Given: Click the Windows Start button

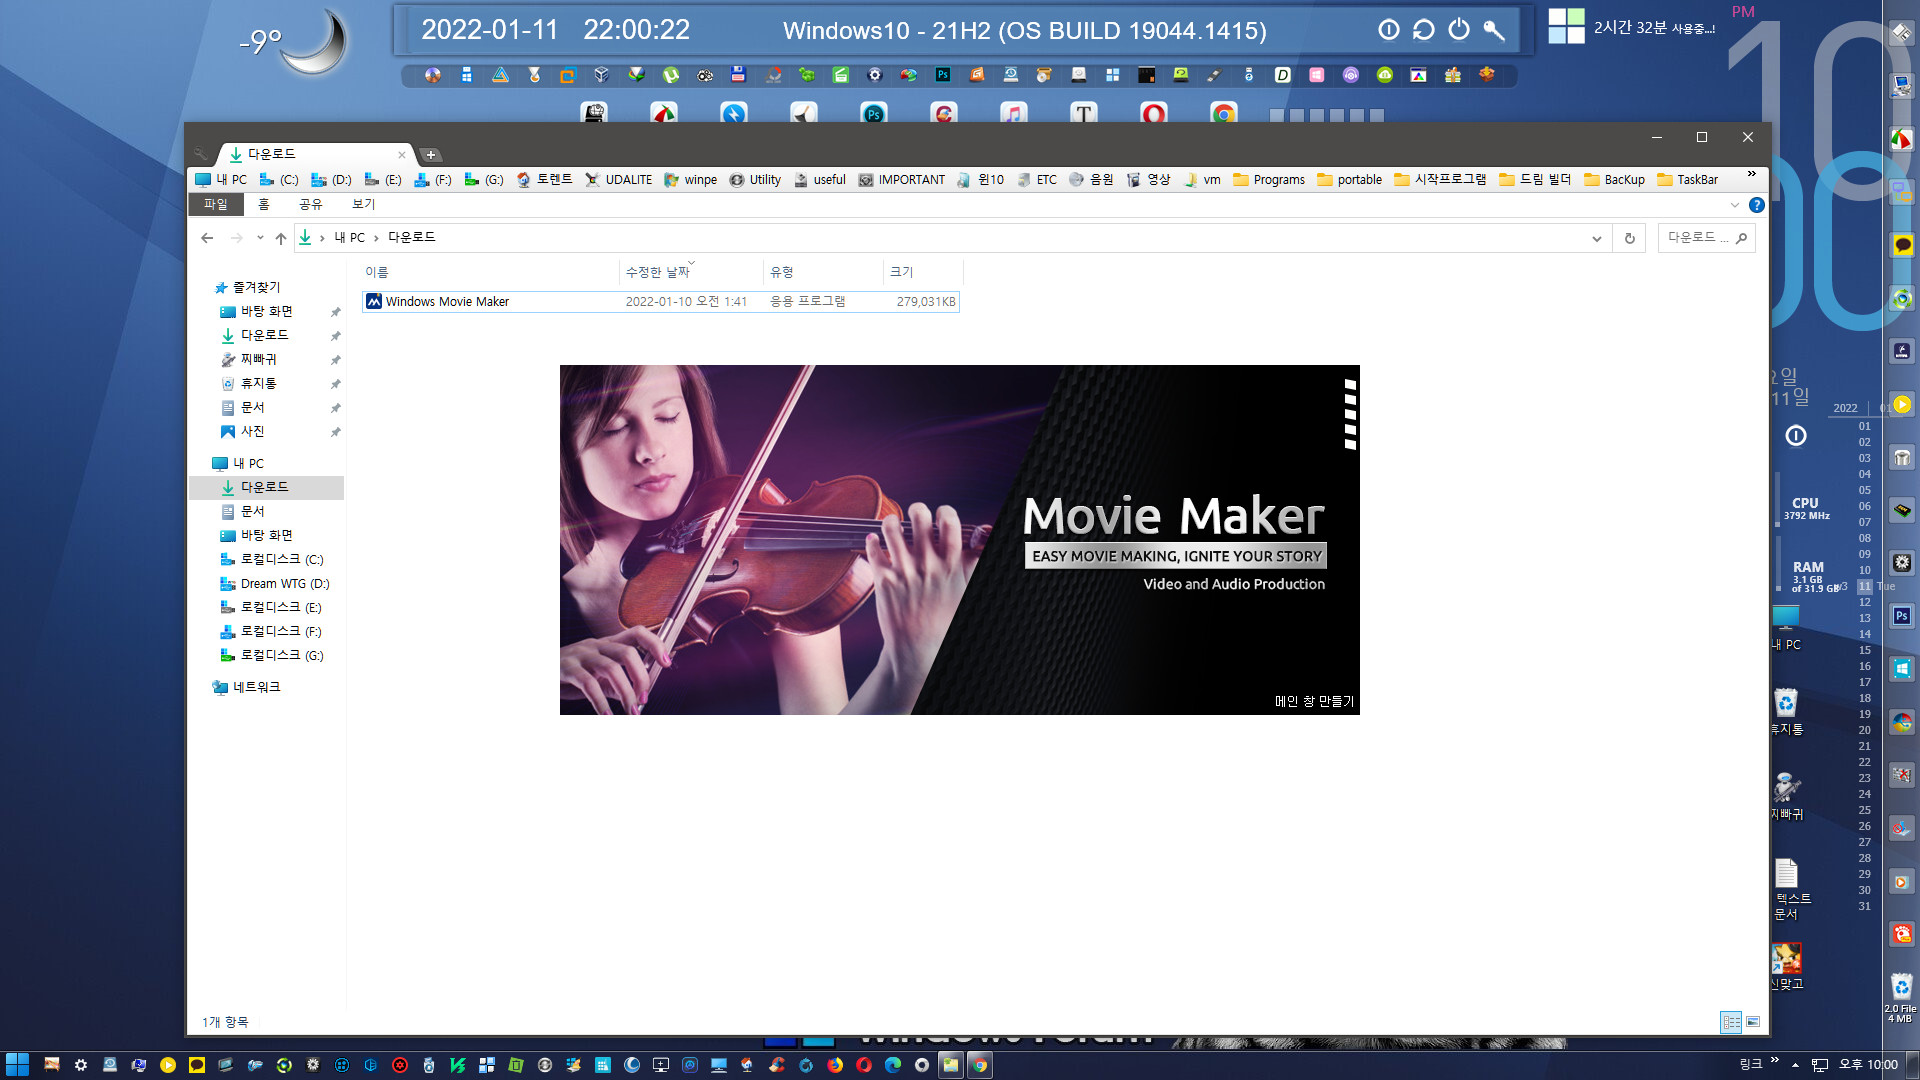Looking at the screenshot, I should (x=17, y=1065).
